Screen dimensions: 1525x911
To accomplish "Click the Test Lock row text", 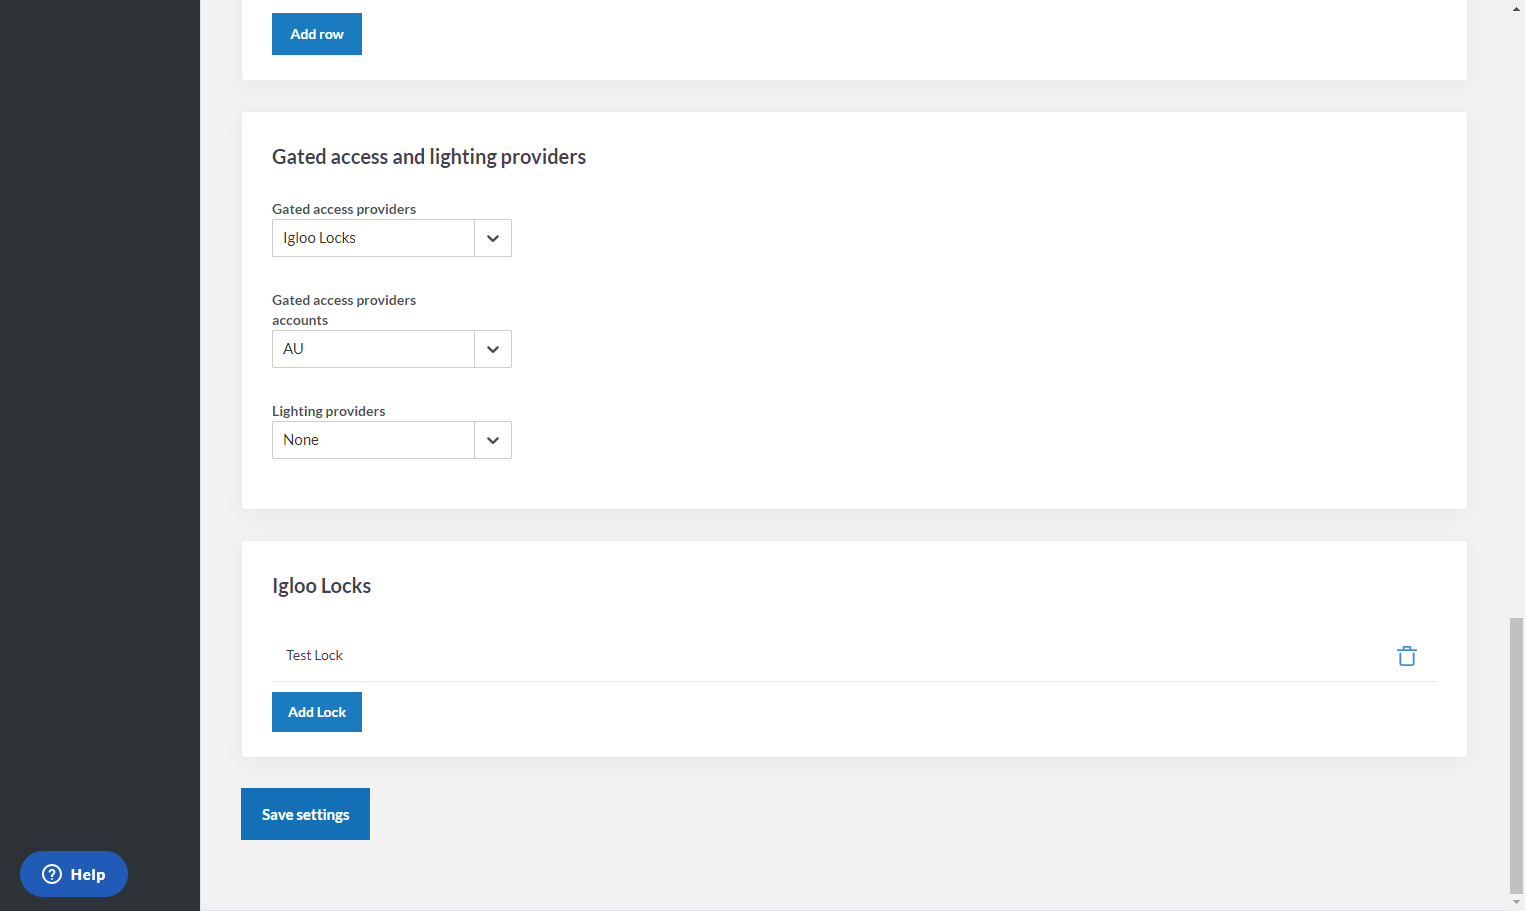I will (x=314, y=655).
